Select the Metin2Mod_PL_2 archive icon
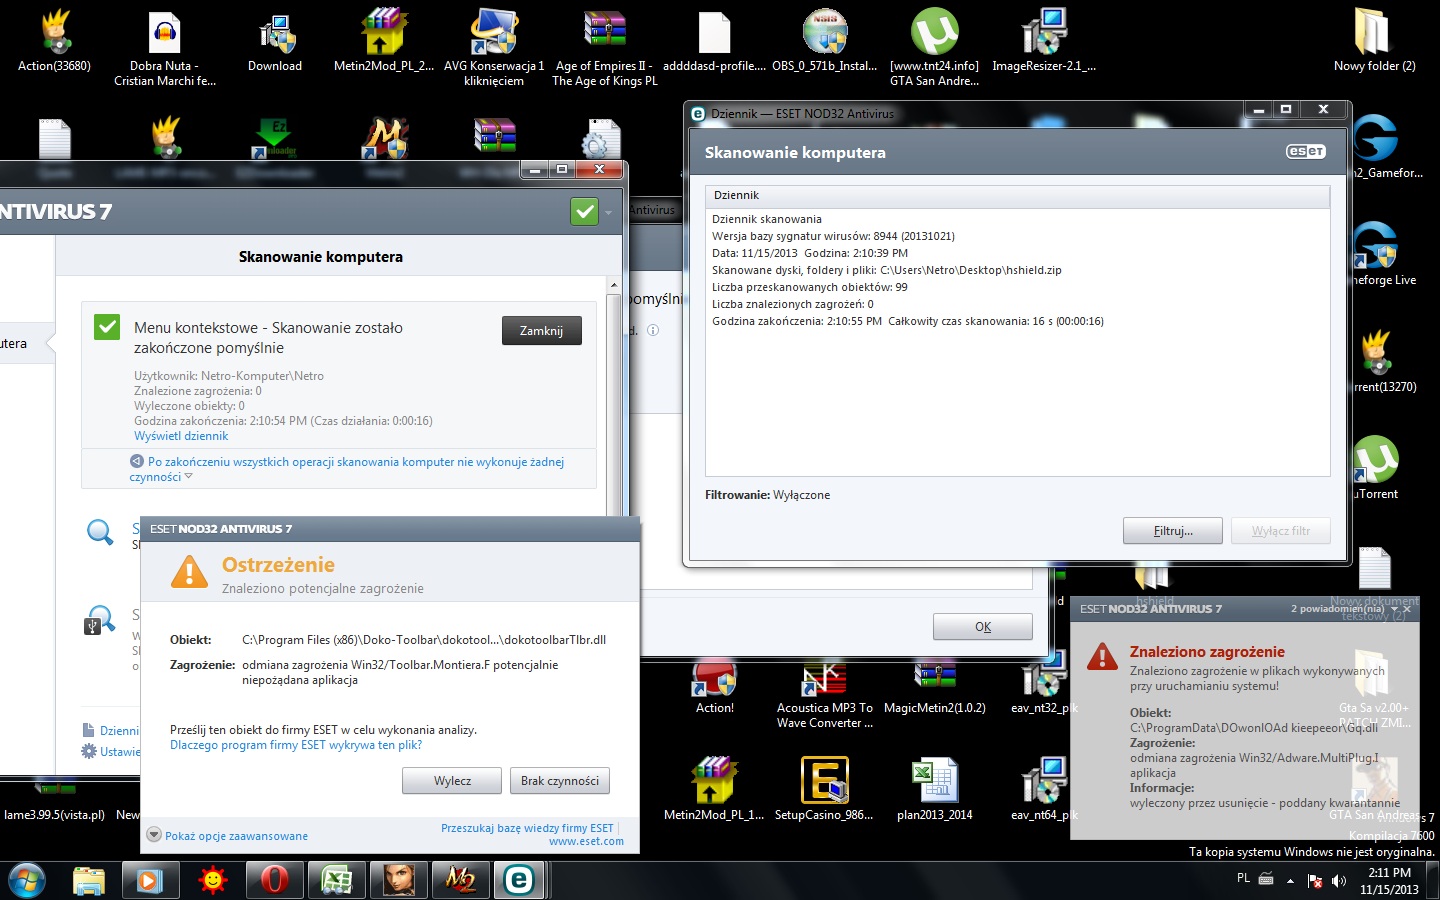Image resolution: width=1440 pixels, height=900 pixels. 384,42
